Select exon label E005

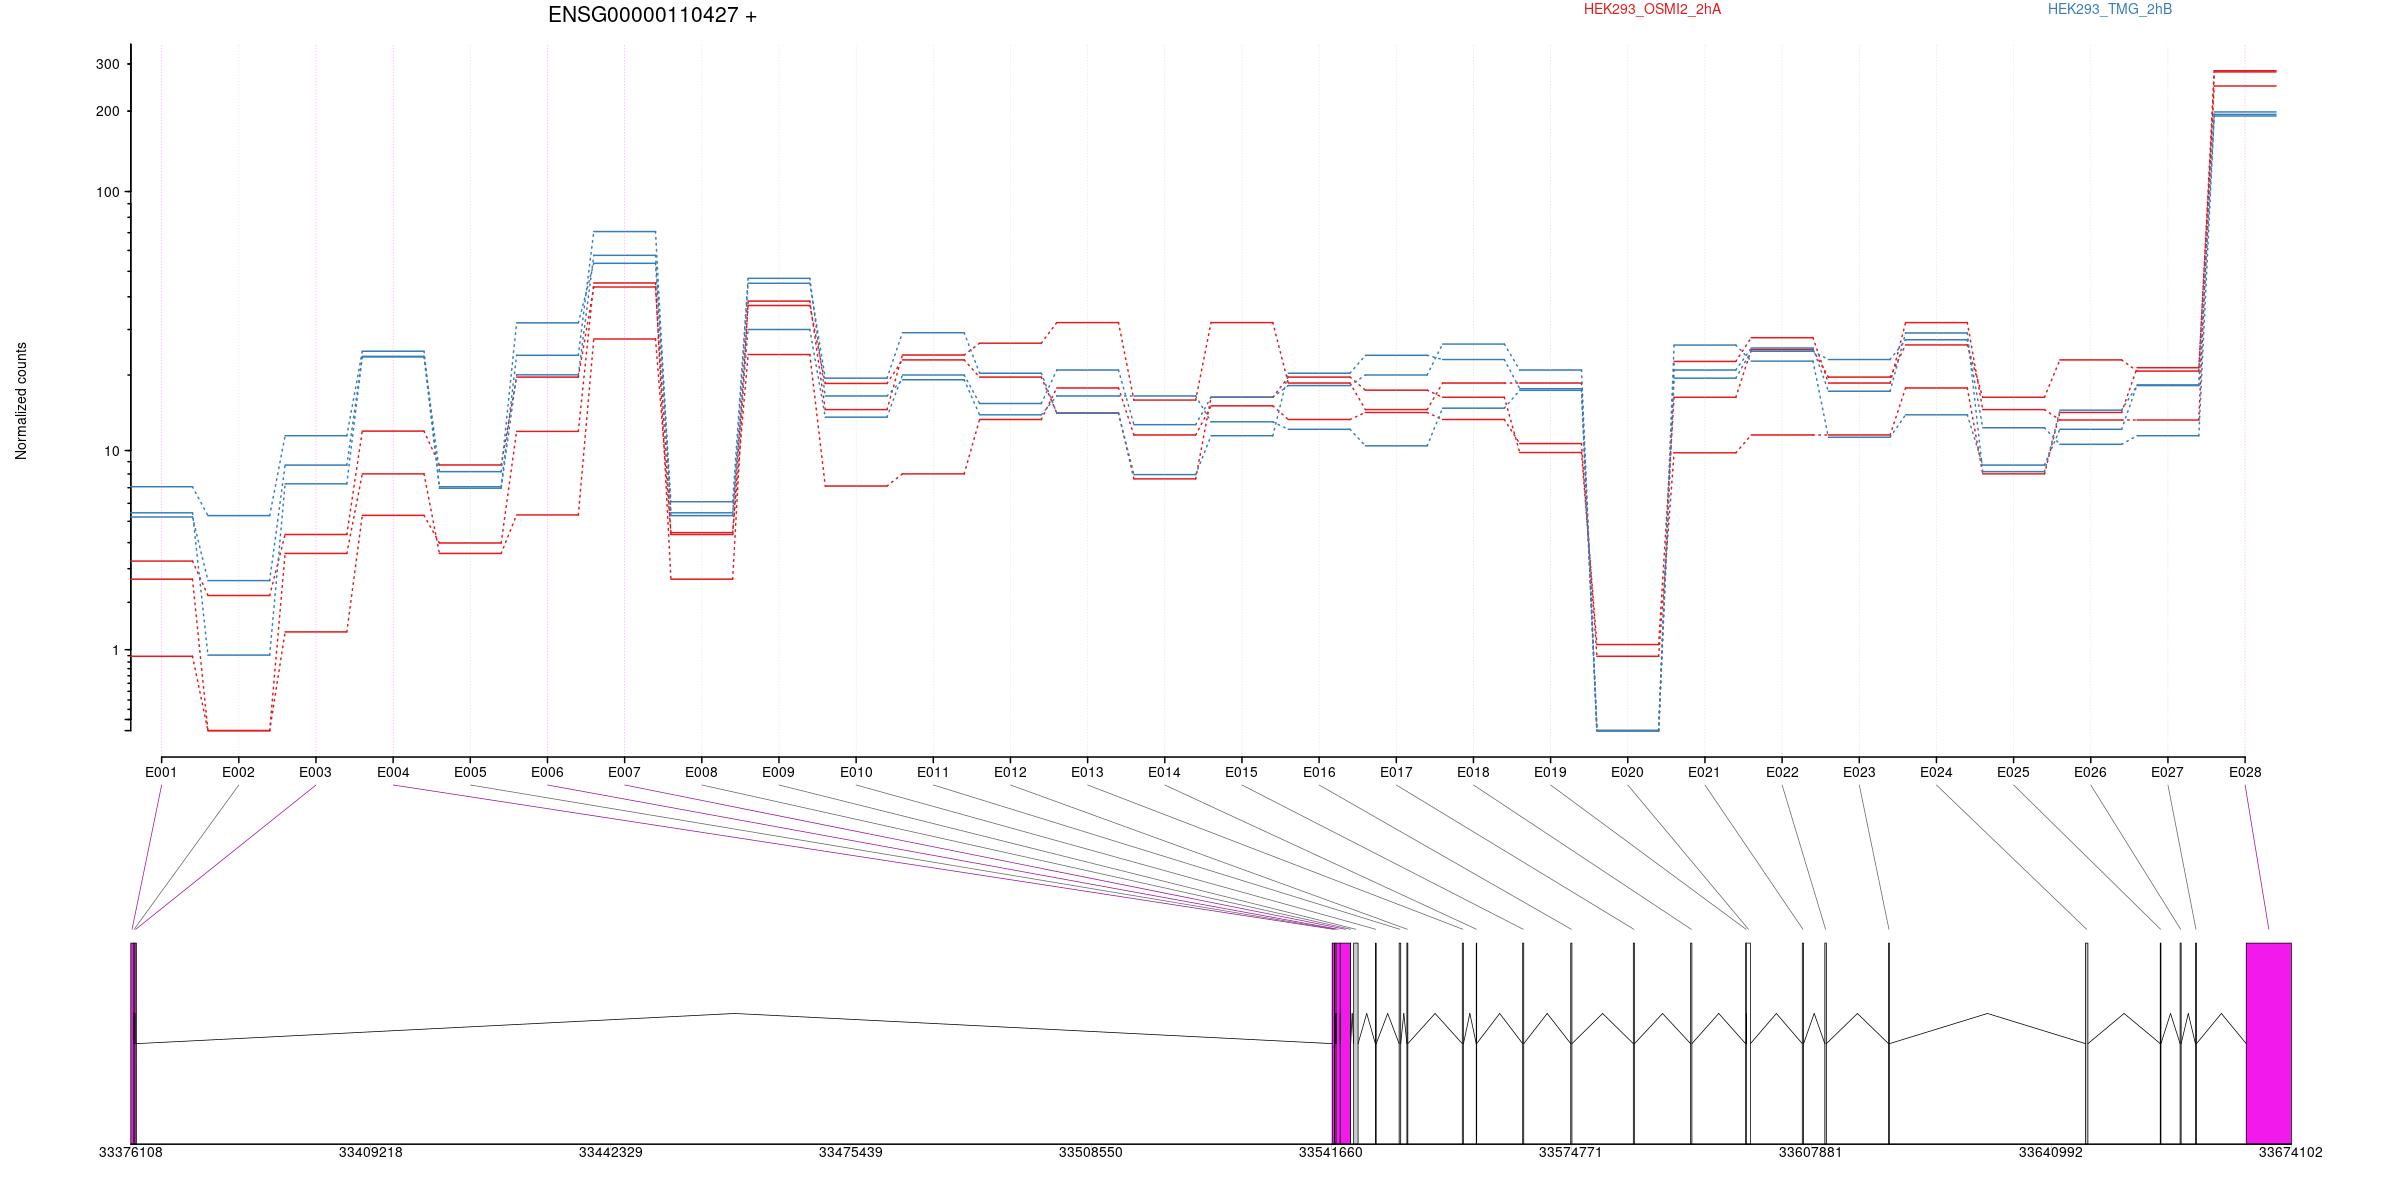pyautogui.click(x=470, y=772)
